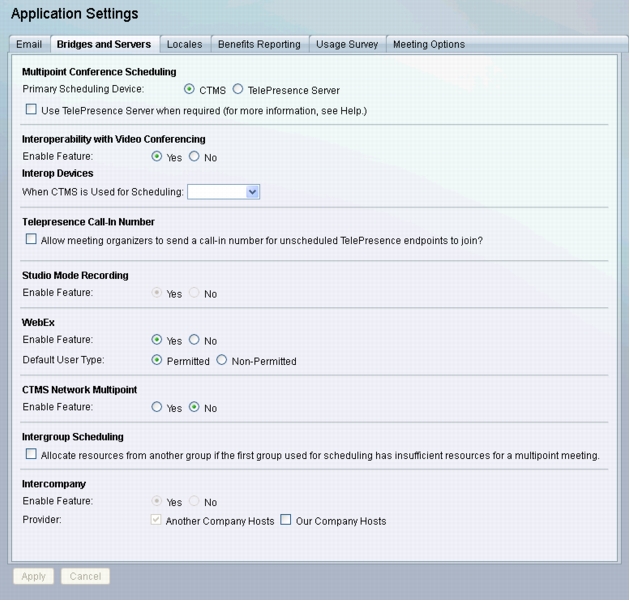The width and height of the screenshot is (630, 614).
Task: Select No for Studio Mode Recording
Action: [x=194, y=293]
